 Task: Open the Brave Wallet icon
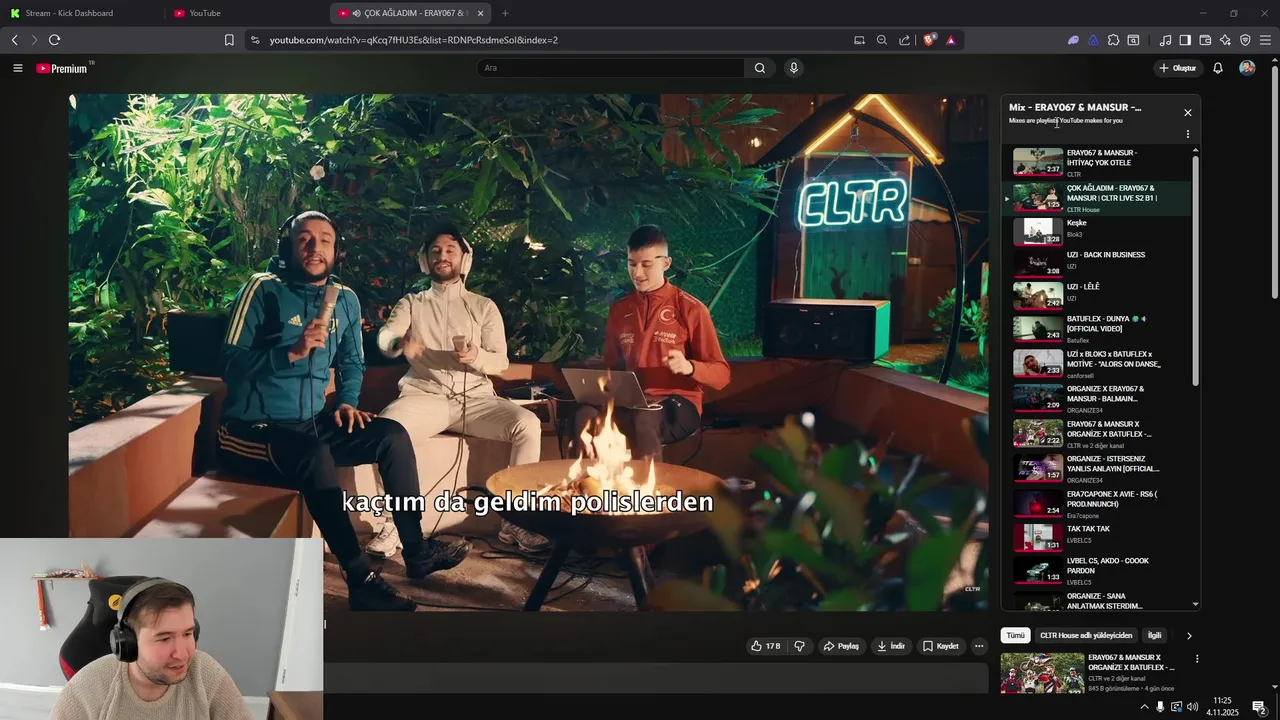(1205, 40)
